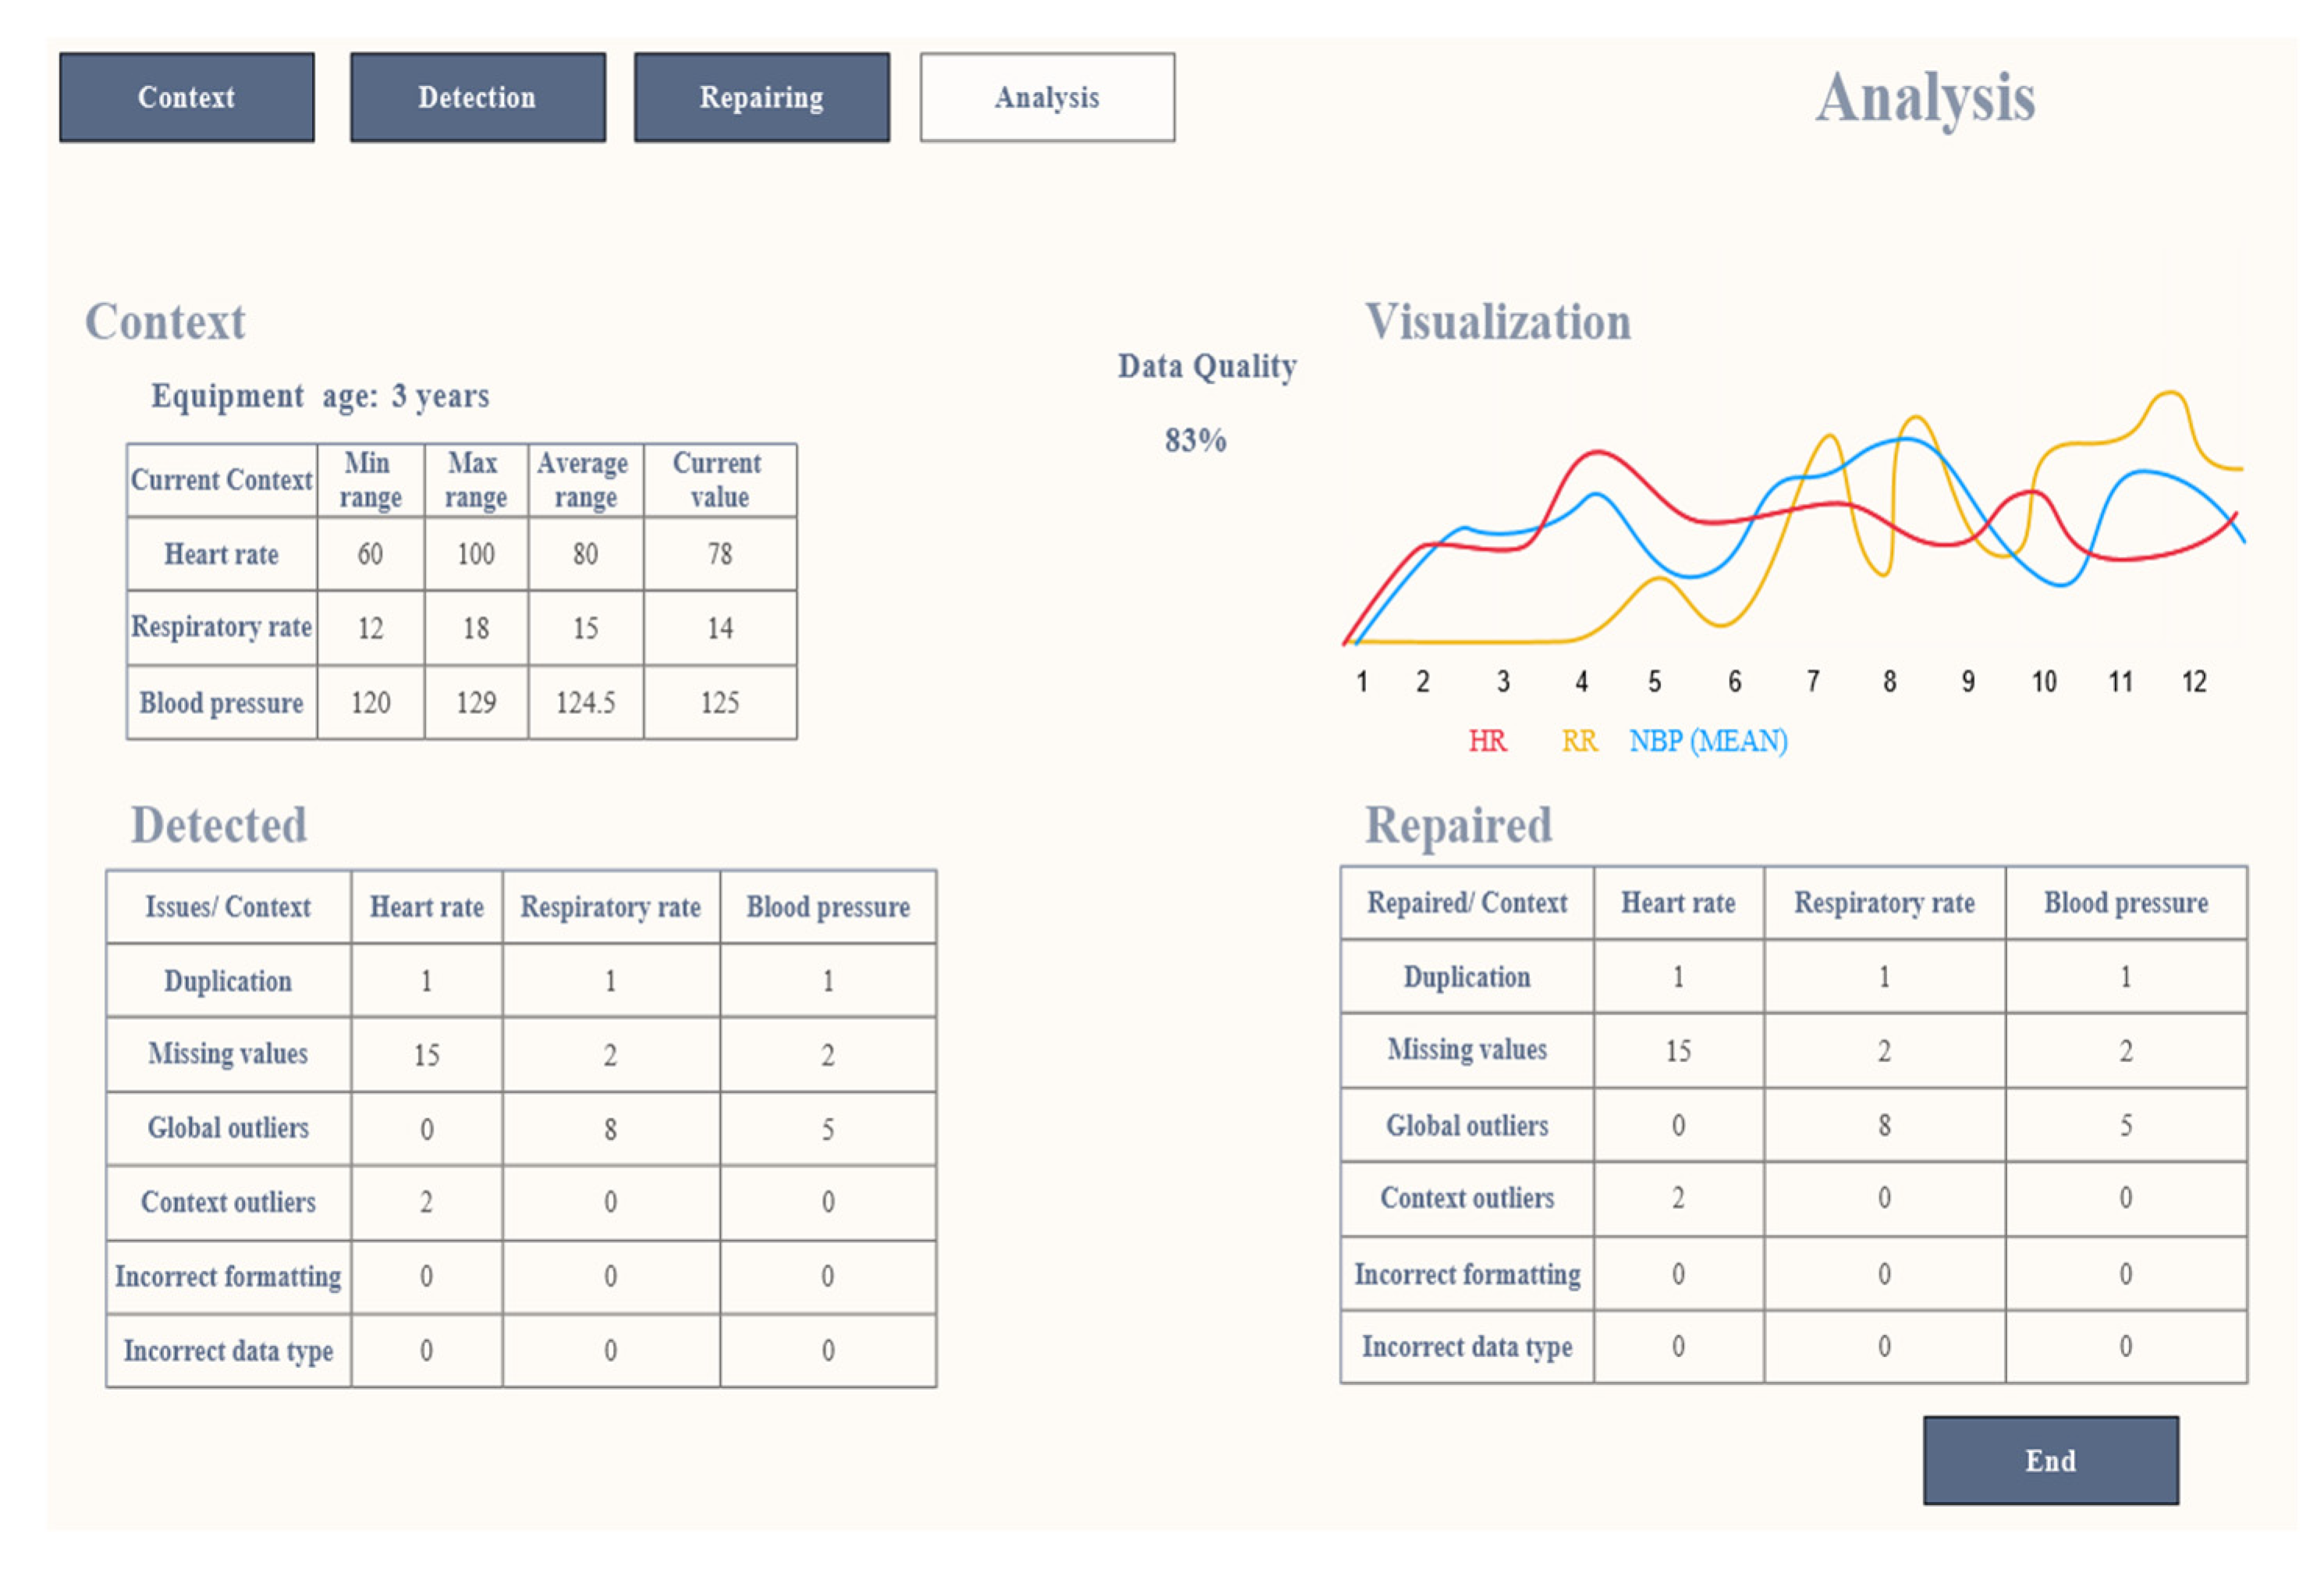Select the Analysis tab

[1046, 97]
